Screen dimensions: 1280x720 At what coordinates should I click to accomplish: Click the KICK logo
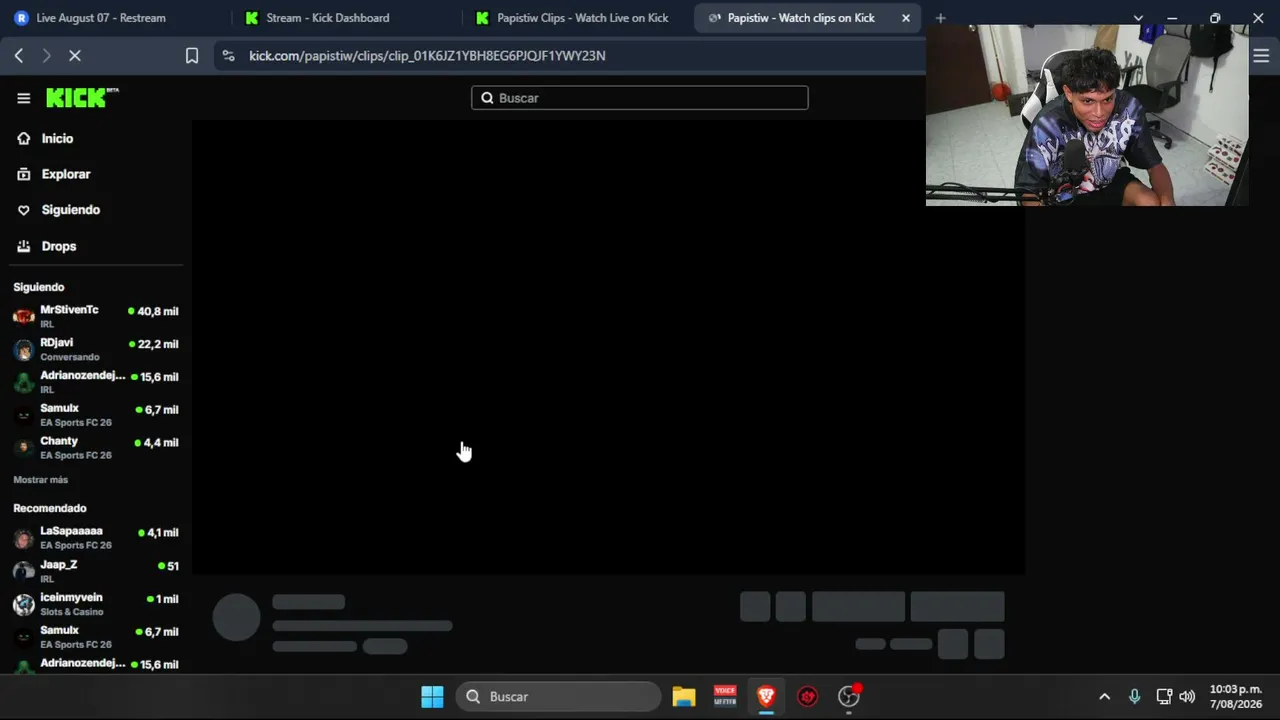[x=82, y=97]
